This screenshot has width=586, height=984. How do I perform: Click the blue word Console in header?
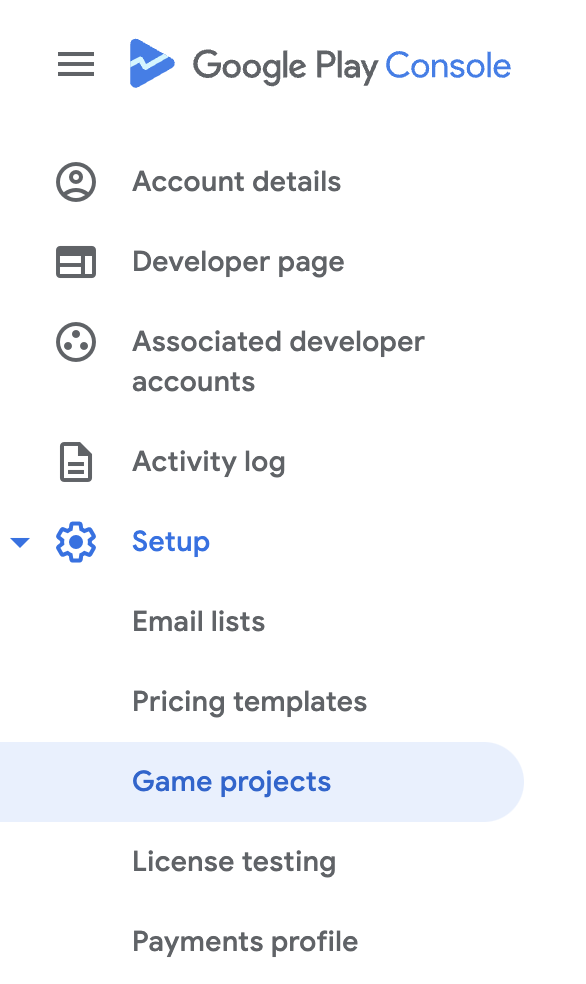[448, 65]
